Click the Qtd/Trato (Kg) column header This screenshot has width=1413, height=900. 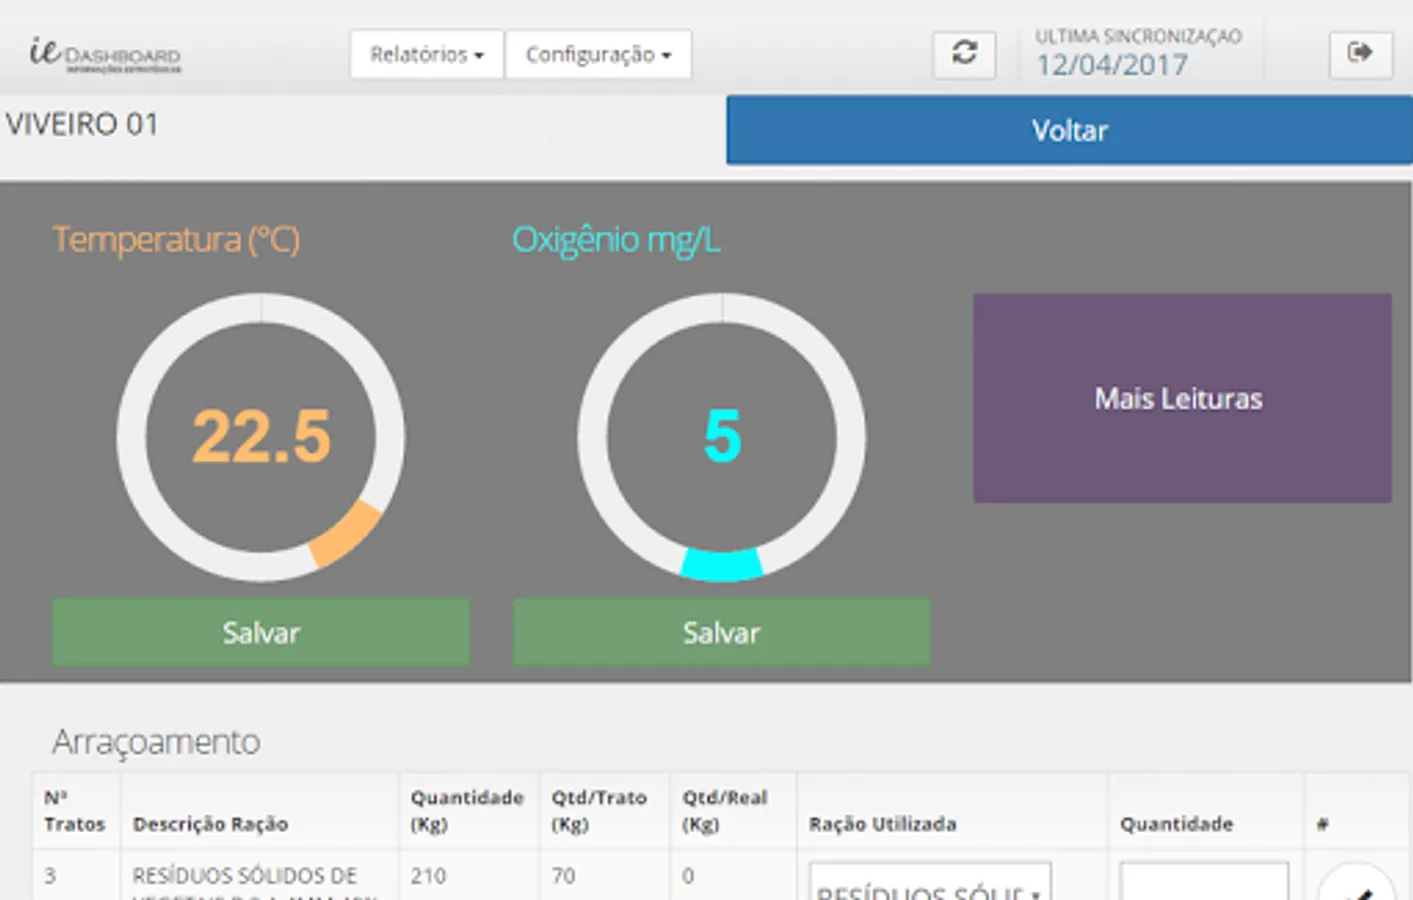599,811
